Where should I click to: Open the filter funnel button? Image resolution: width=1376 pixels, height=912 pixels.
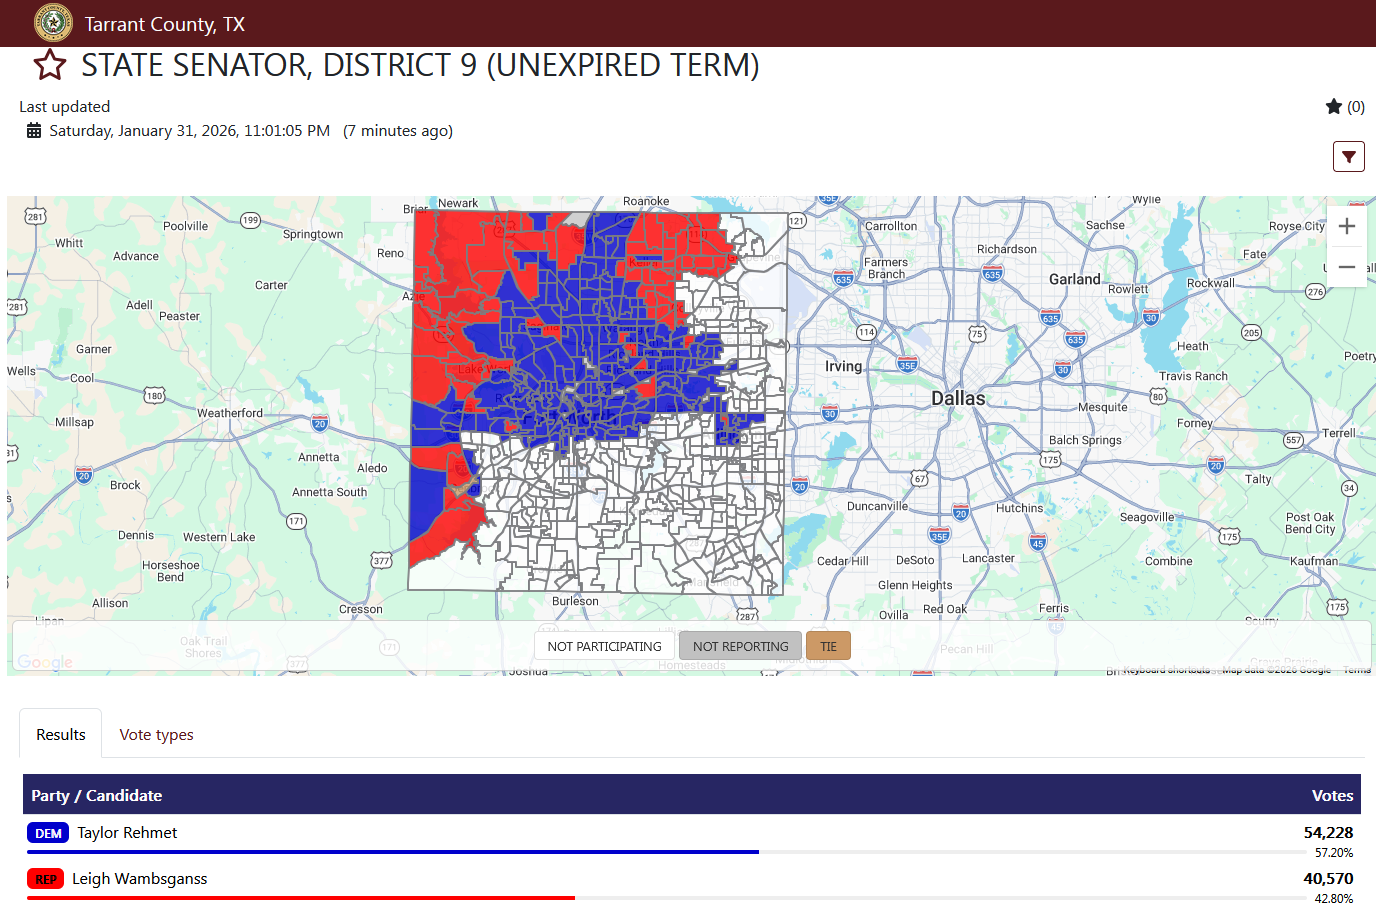point(1348,157)
